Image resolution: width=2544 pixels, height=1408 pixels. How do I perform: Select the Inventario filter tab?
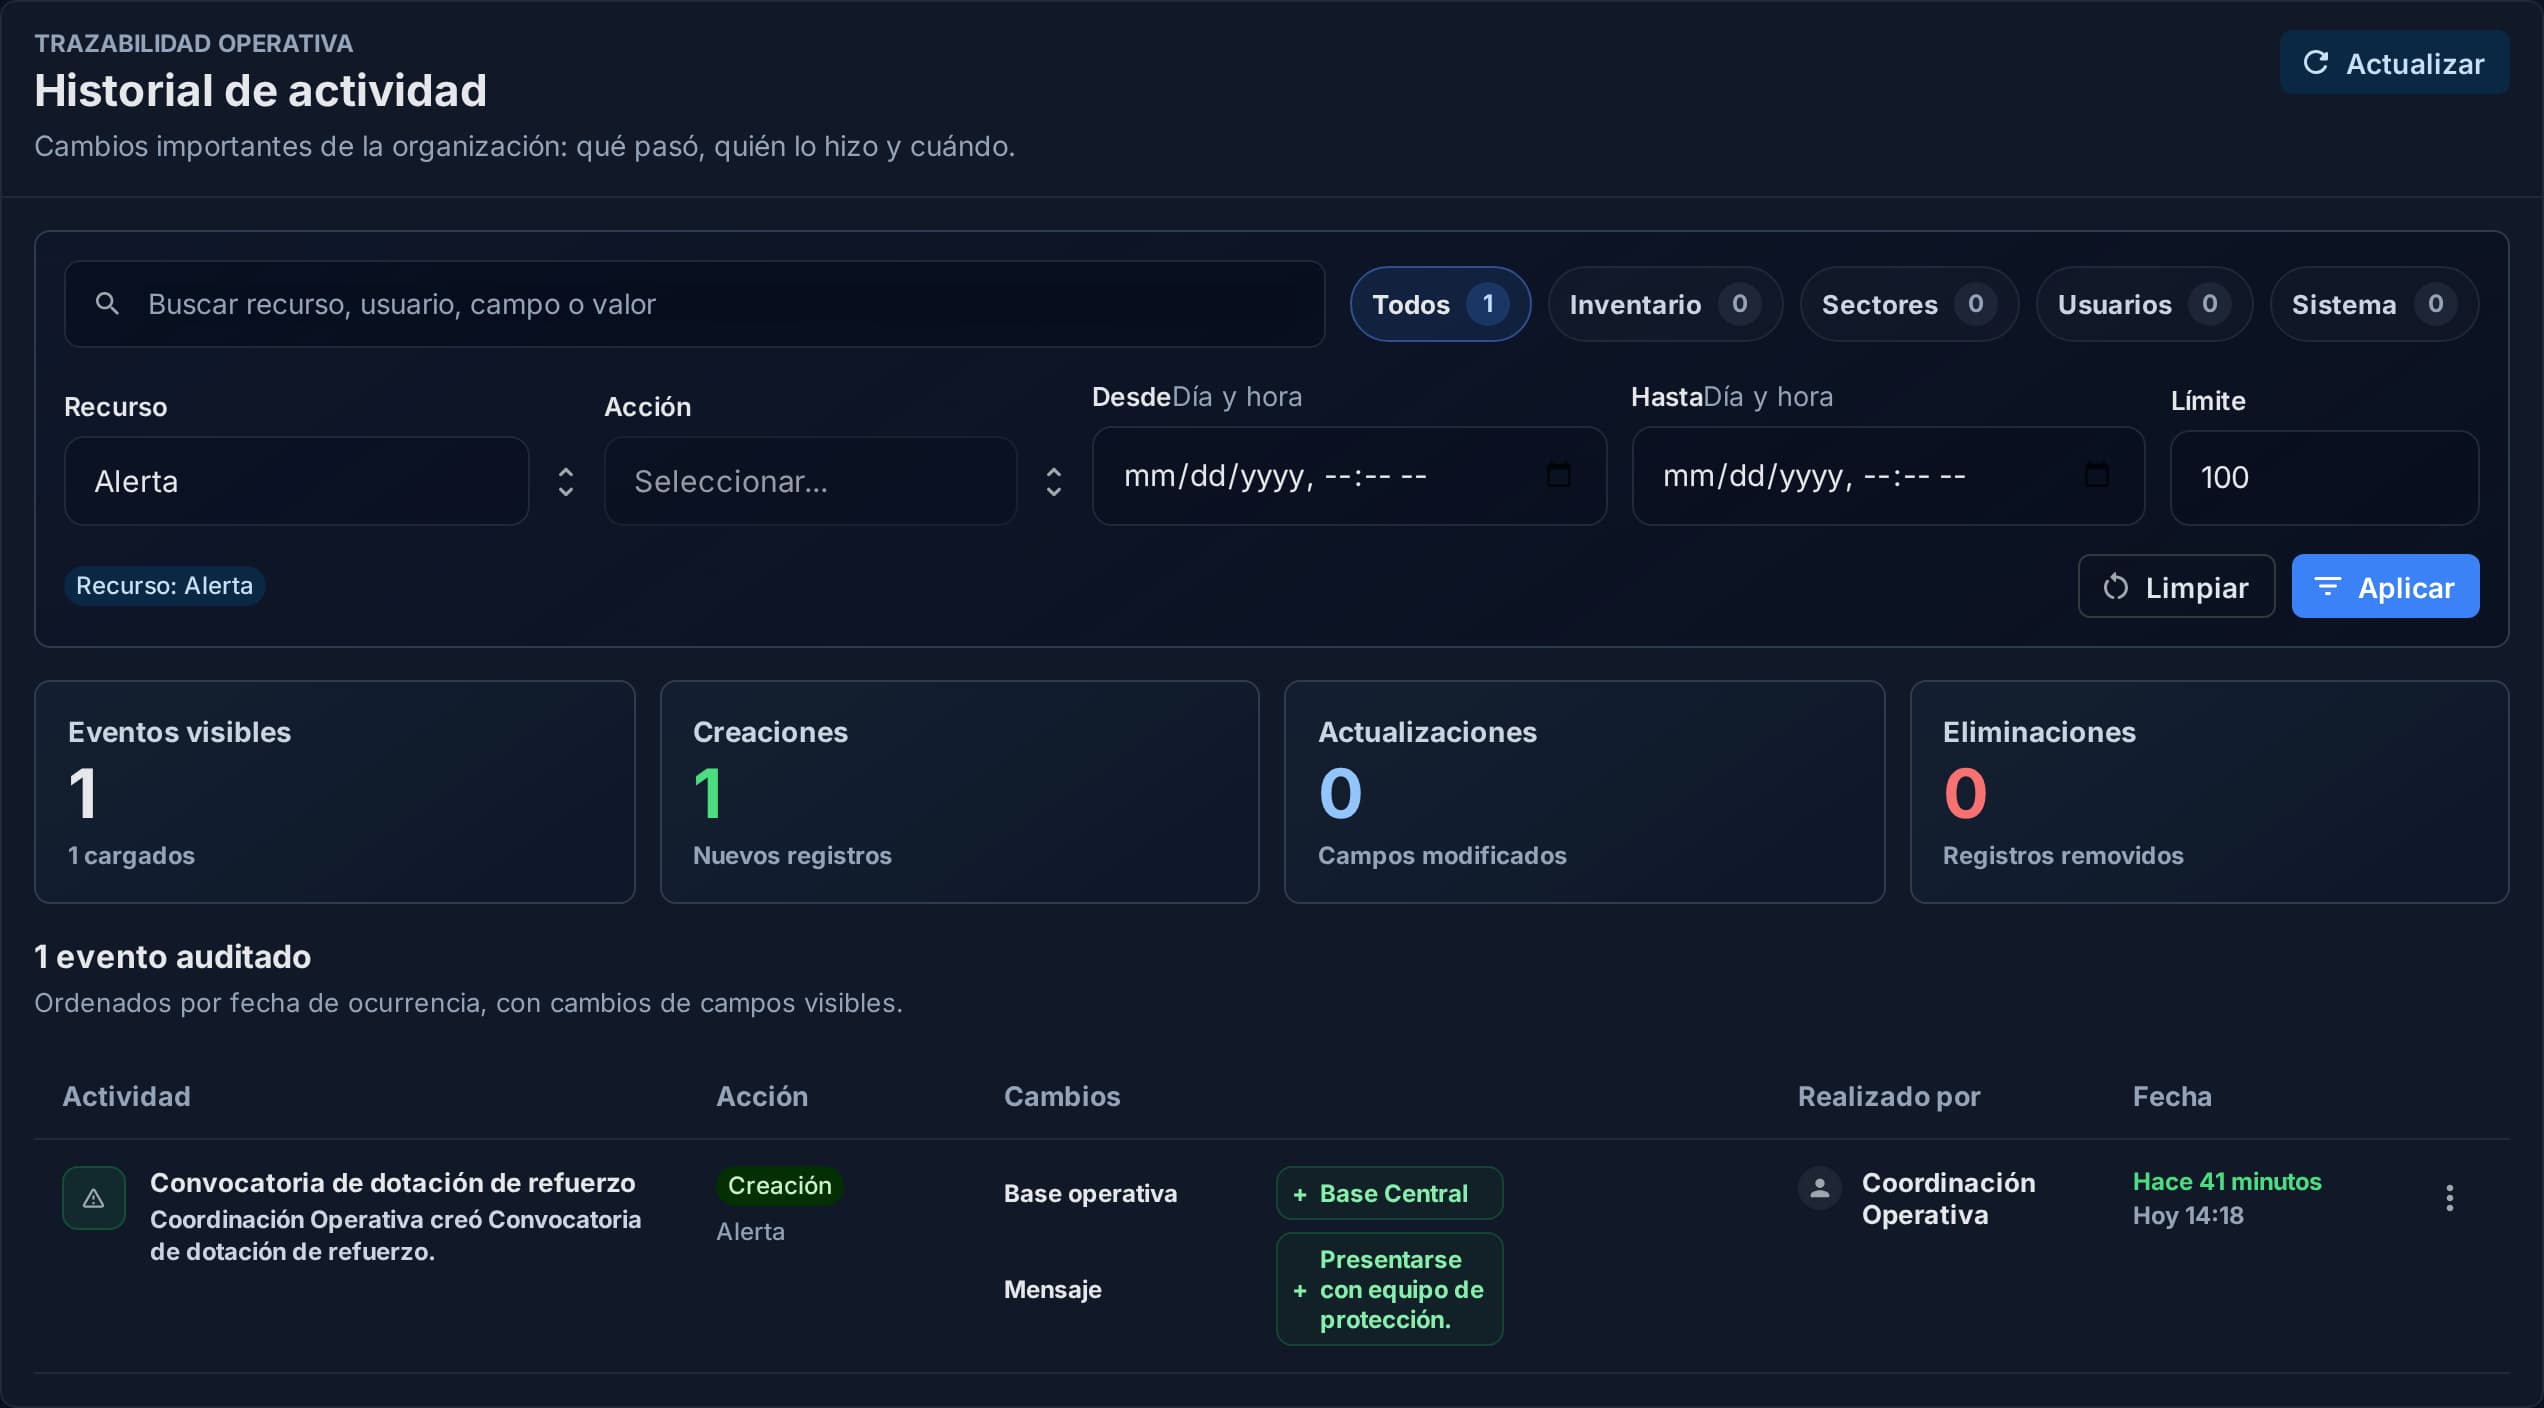point(1665,304)
